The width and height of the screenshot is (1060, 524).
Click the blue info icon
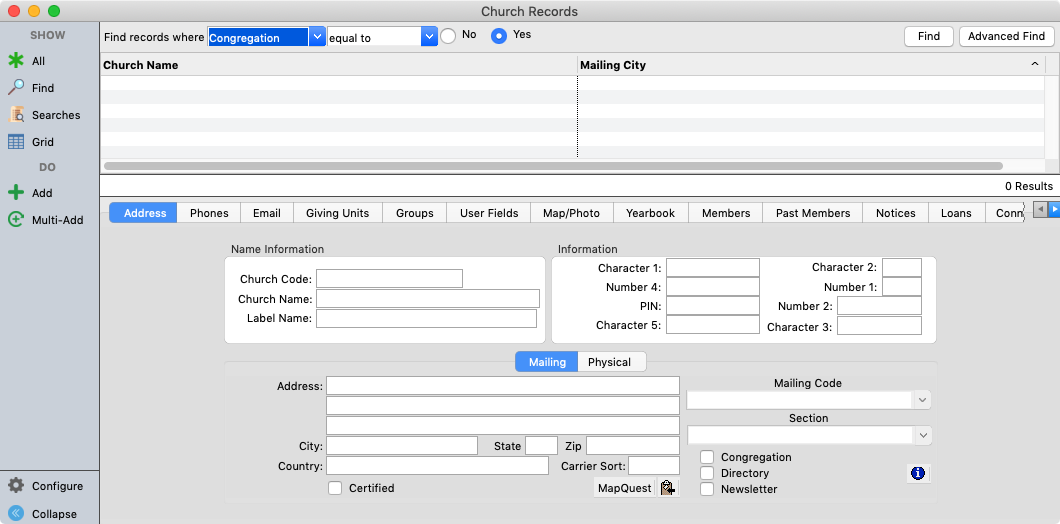click(918, 473)
